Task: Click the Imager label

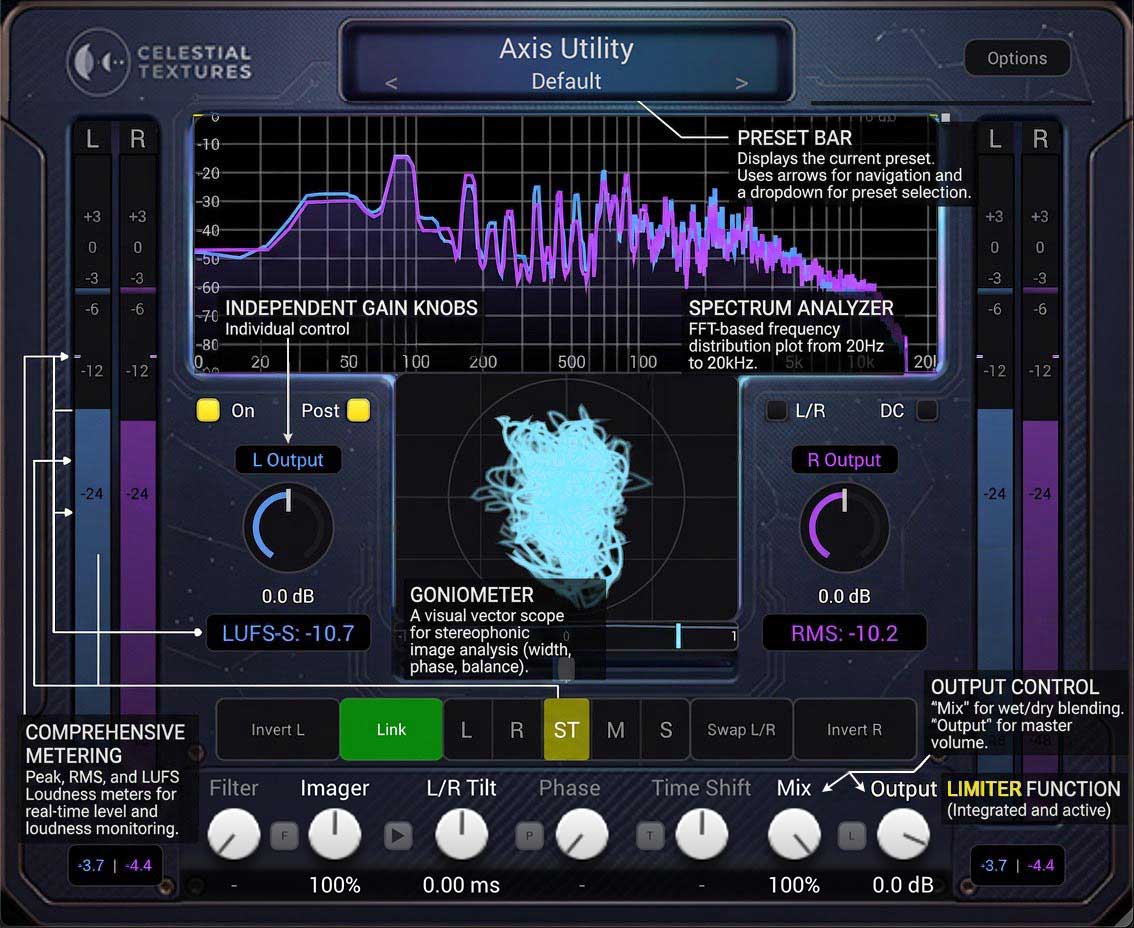Action: [x=335, y=788]
